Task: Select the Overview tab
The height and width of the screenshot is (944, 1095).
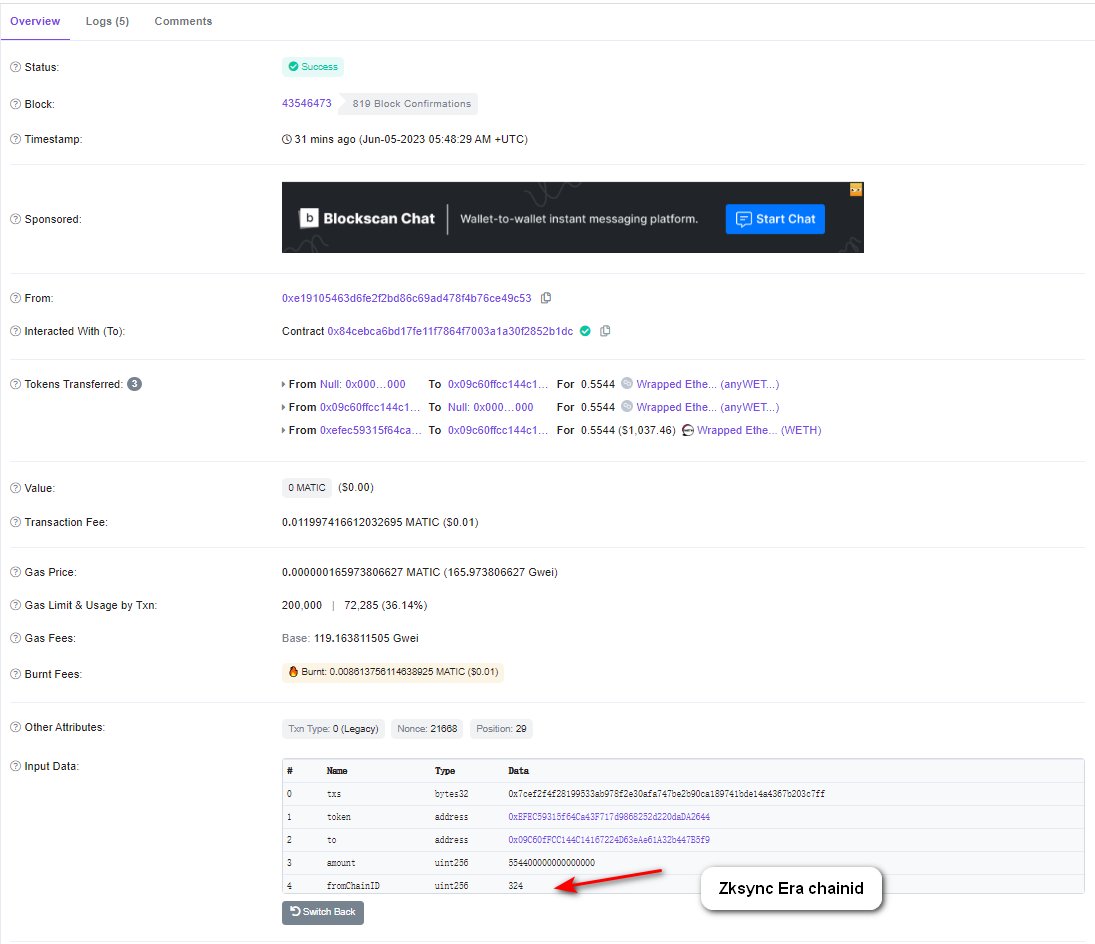Action: (35, 21)
